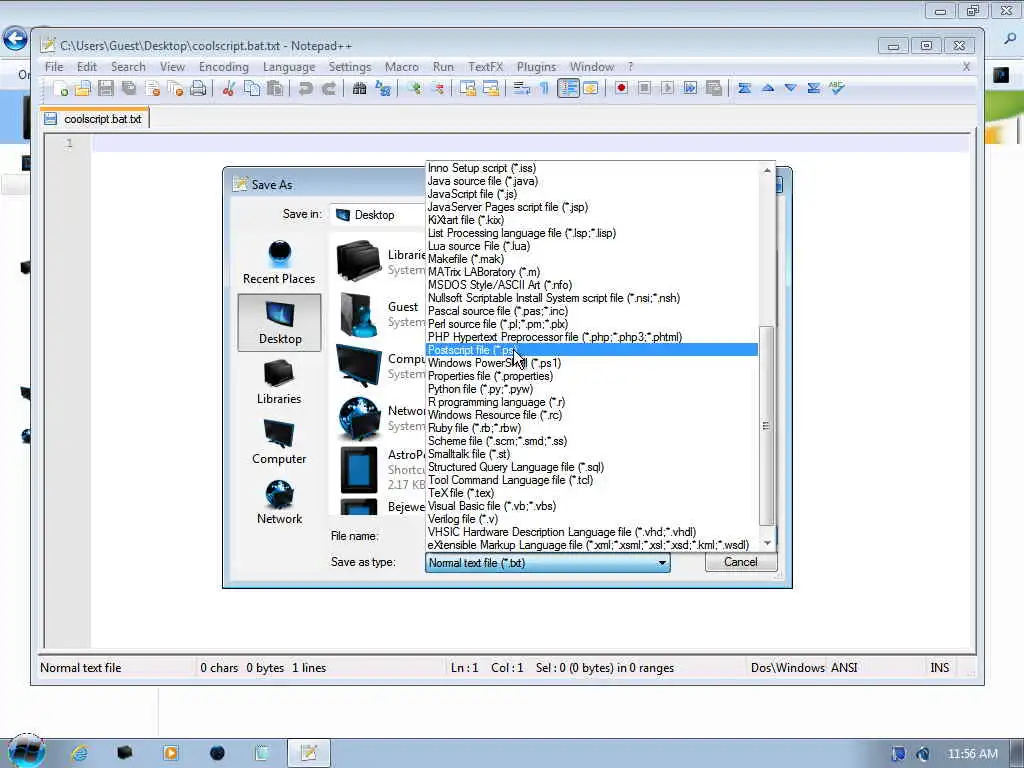Click Libraries in the places bar
This screenshot has height=768, width=1024.
(279, 382)
